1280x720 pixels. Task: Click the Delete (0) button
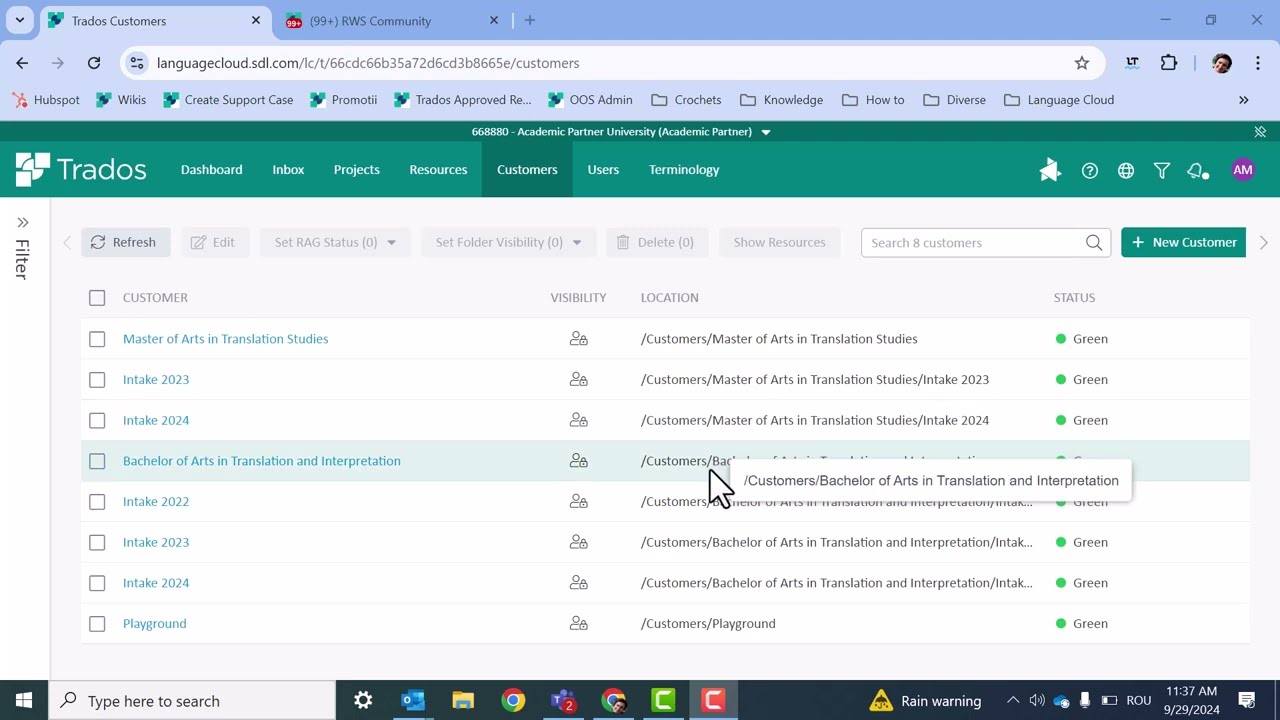tap(656, 242)
